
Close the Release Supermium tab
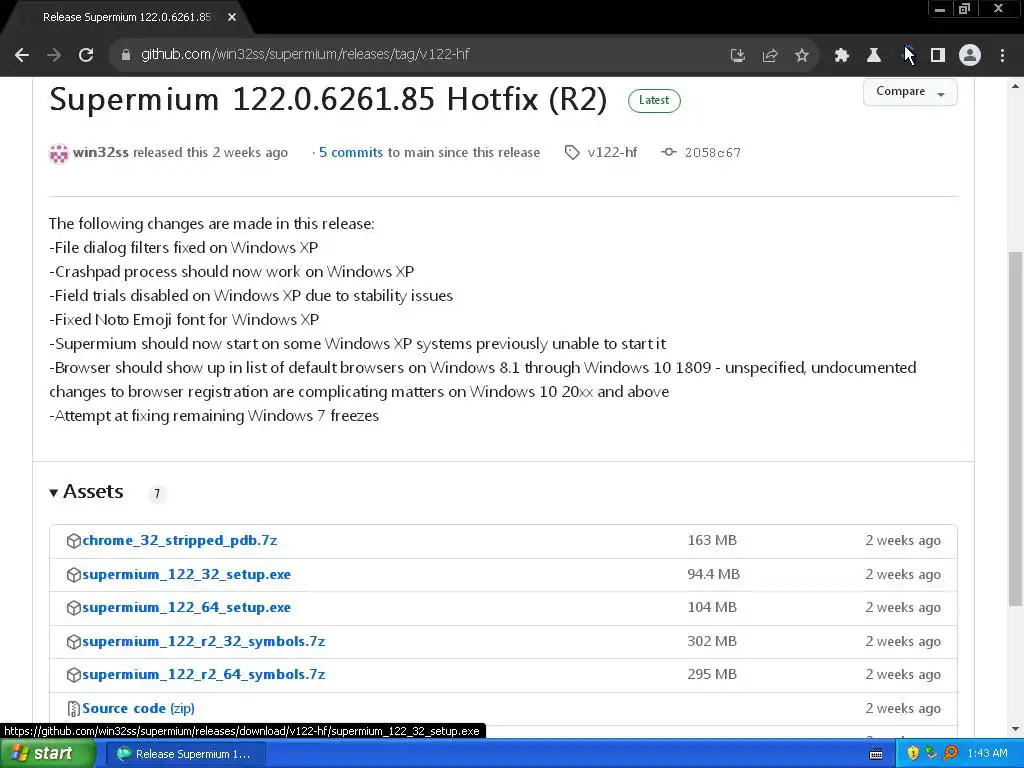pos(232,18)
